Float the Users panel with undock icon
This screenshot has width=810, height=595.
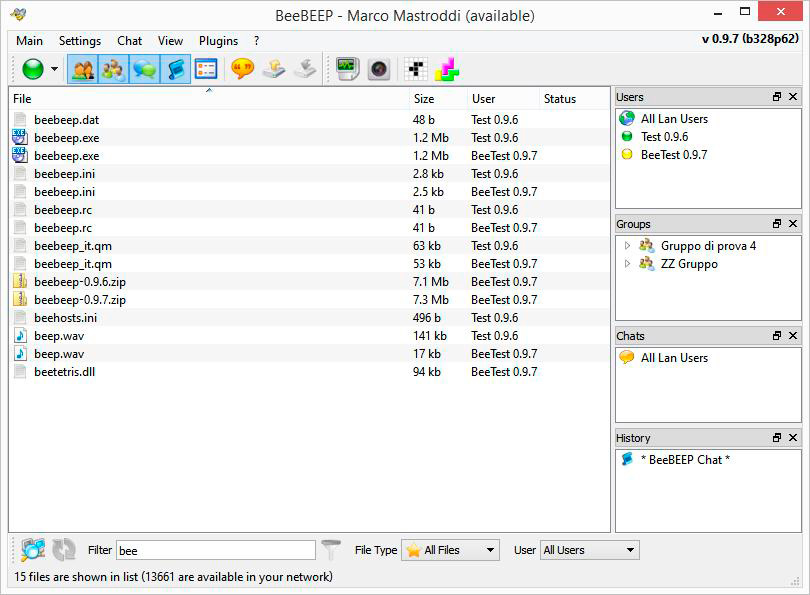(x=776, y=97)
